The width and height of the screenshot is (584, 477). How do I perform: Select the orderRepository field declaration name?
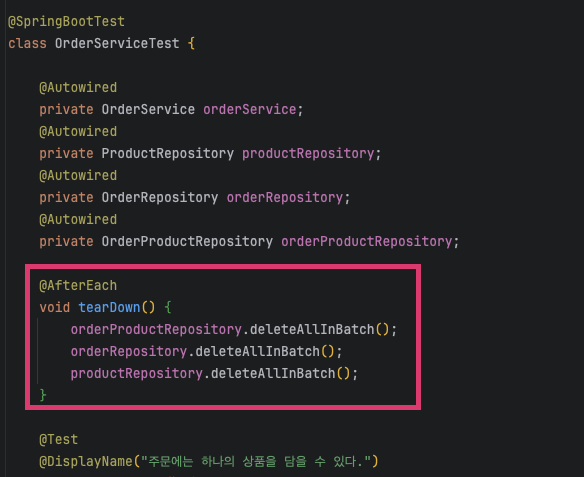point(285,197)
